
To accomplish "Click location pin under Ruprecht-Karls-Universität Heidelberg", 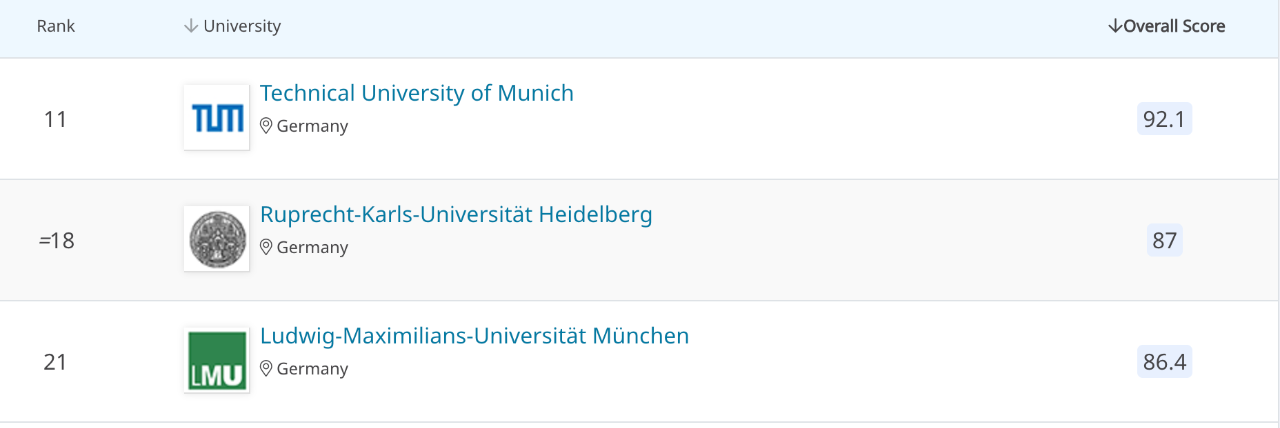I will (266, 247).
